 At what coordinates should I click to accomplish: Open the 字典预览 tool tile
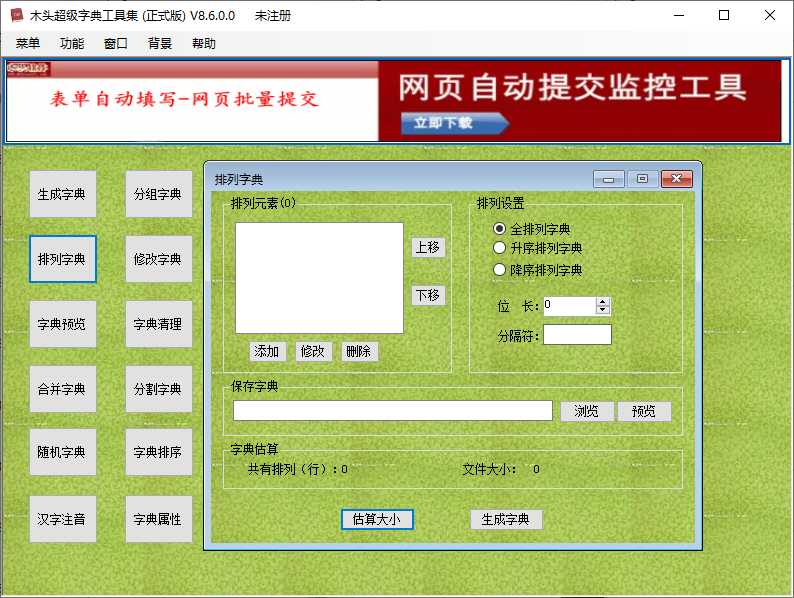point(63,324)
